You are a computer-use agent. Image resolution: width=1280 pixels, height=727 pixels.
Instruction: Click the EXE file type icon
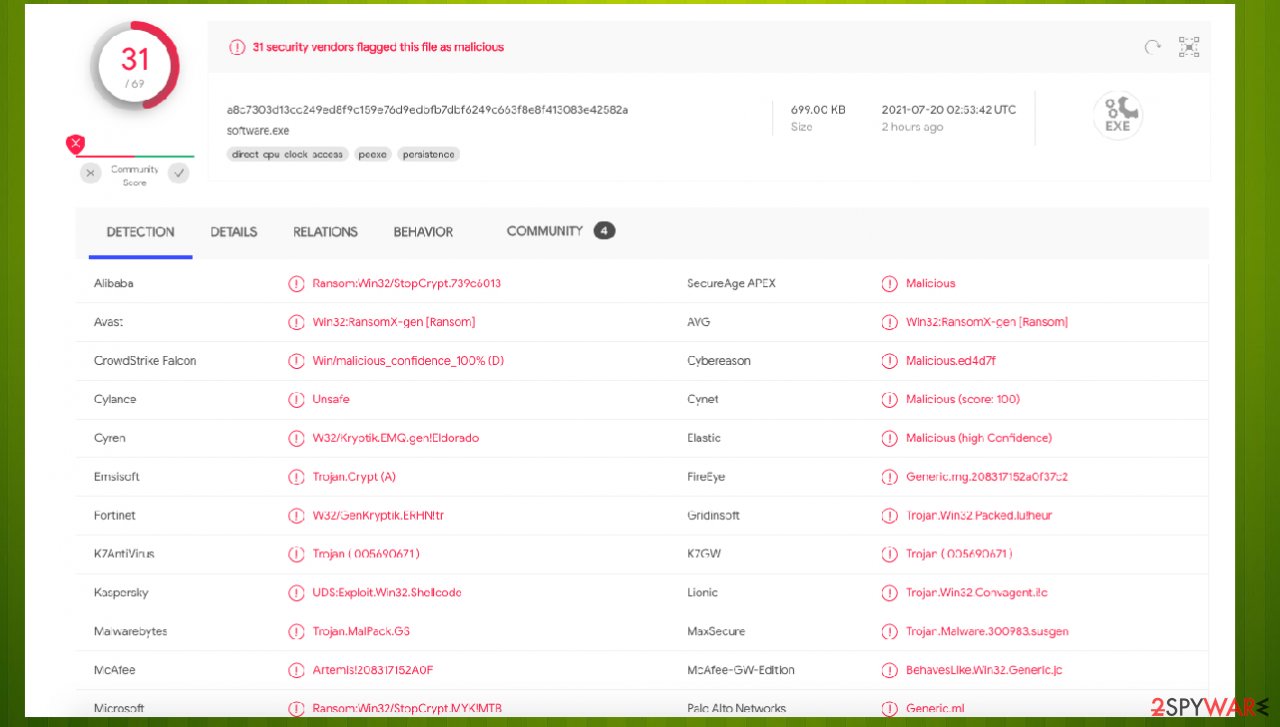1118,116
